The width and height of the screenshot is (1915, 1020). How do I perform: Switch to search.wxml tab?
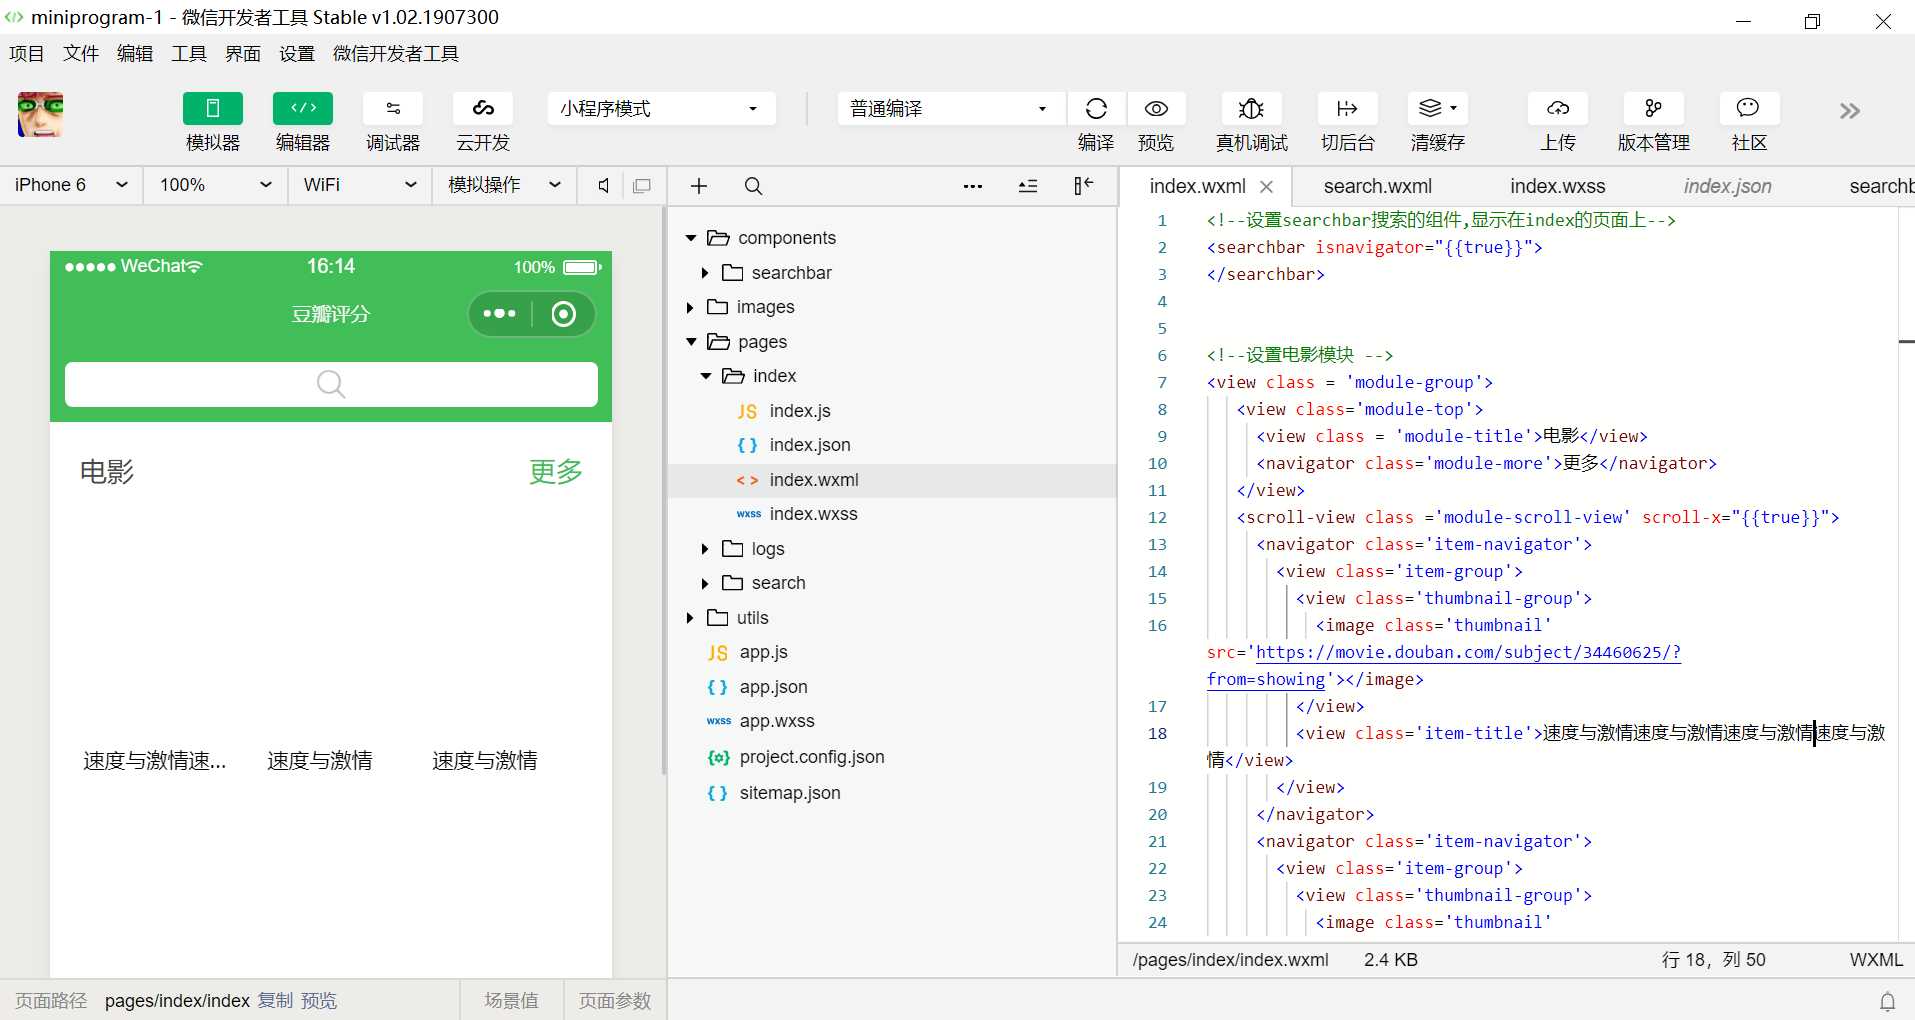1378,186
